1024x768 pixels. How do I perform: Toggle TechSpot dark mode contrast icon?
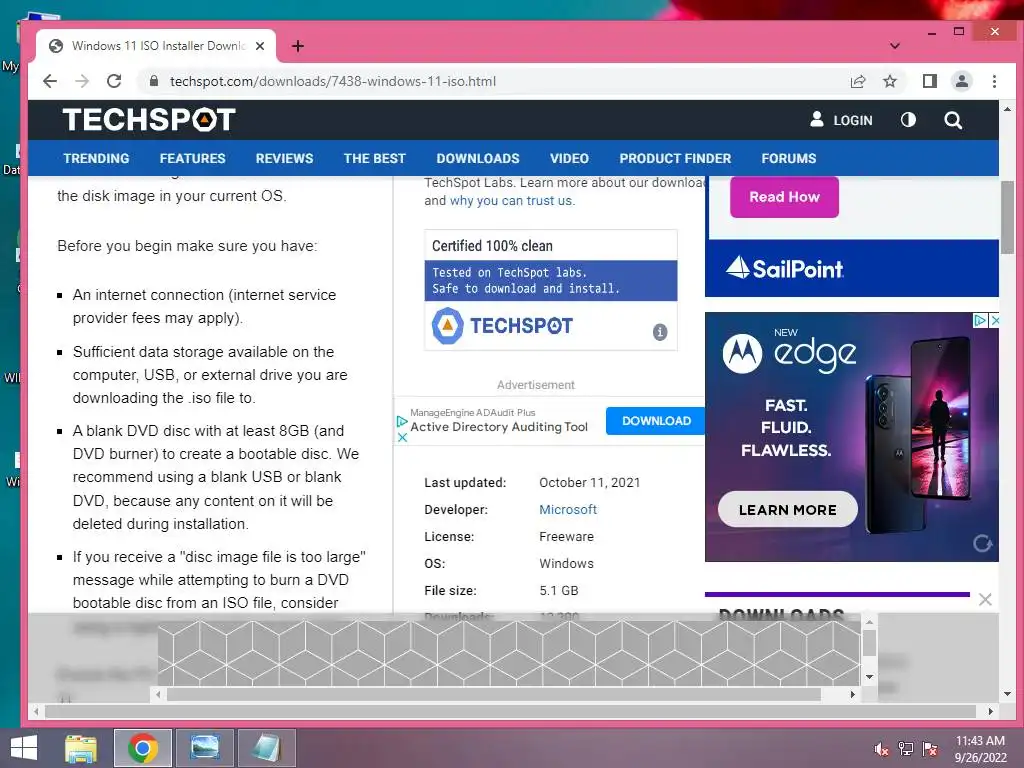tap(908, 120)
